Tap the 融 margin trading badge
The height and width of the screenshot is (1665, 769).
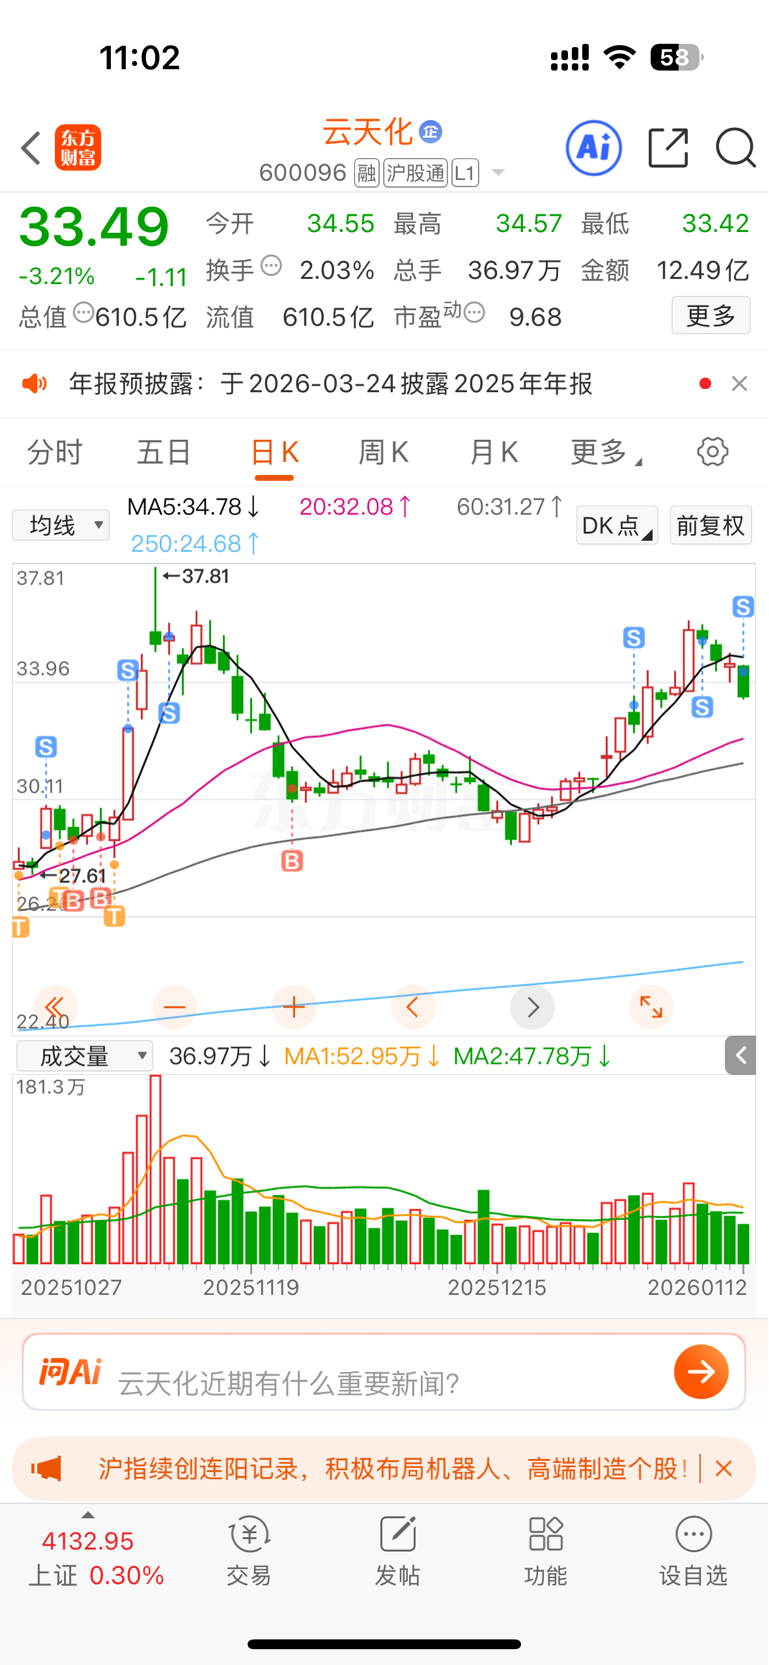point(366,173)
